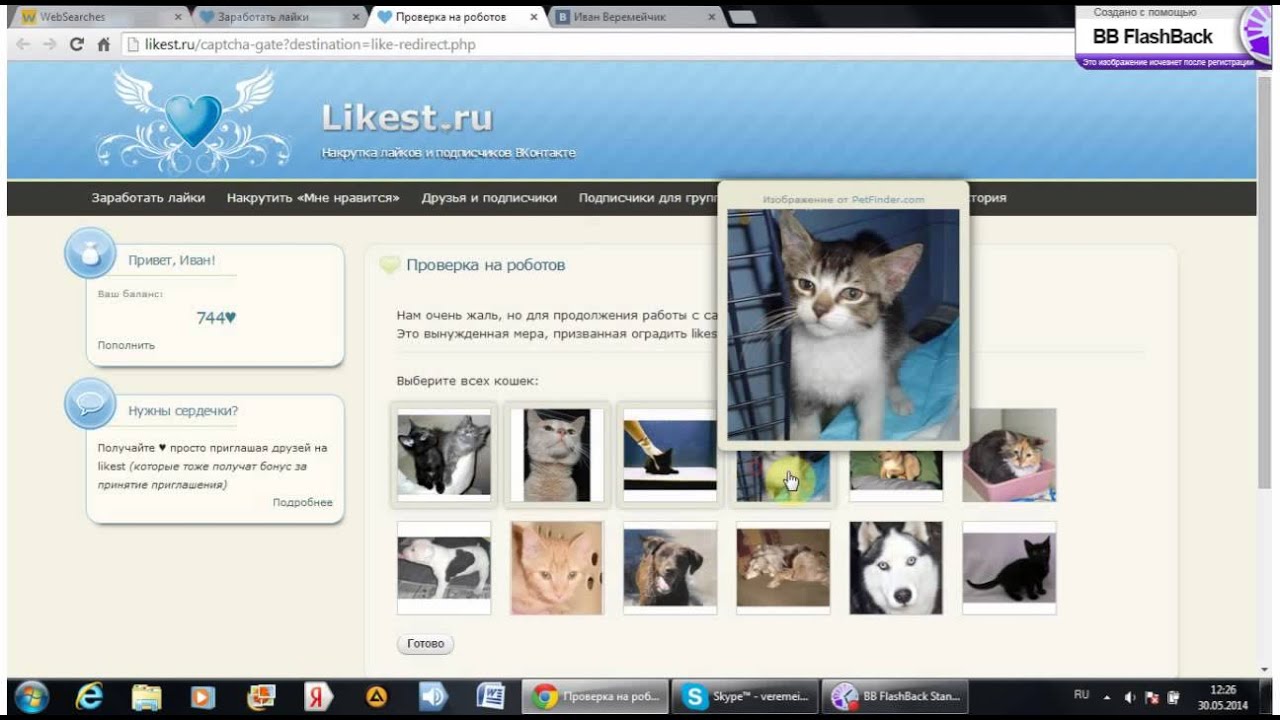Switch to BB FlashBack taskbar window
1280x720 pixels.
point(896,696)
